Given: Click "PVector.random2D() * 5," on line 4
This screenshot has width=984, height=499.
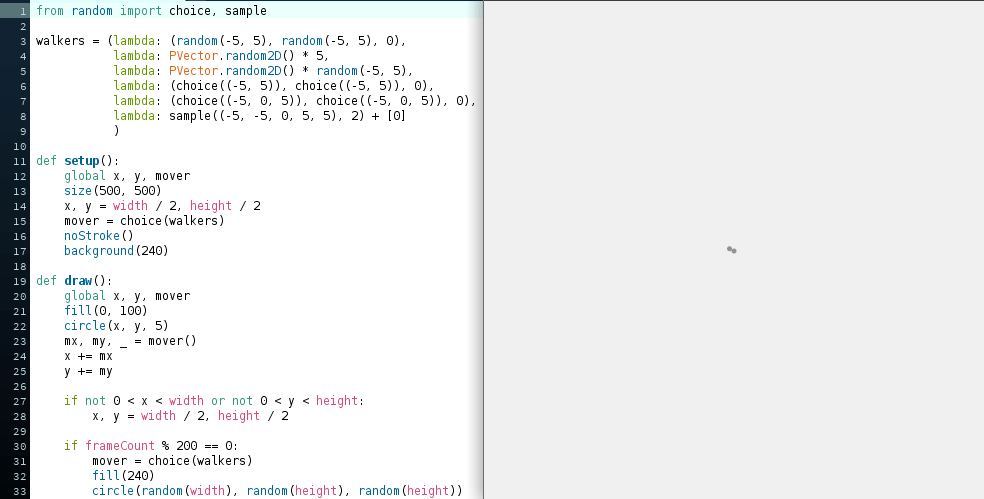Looking at the screenshot, I should coord(249,56).
